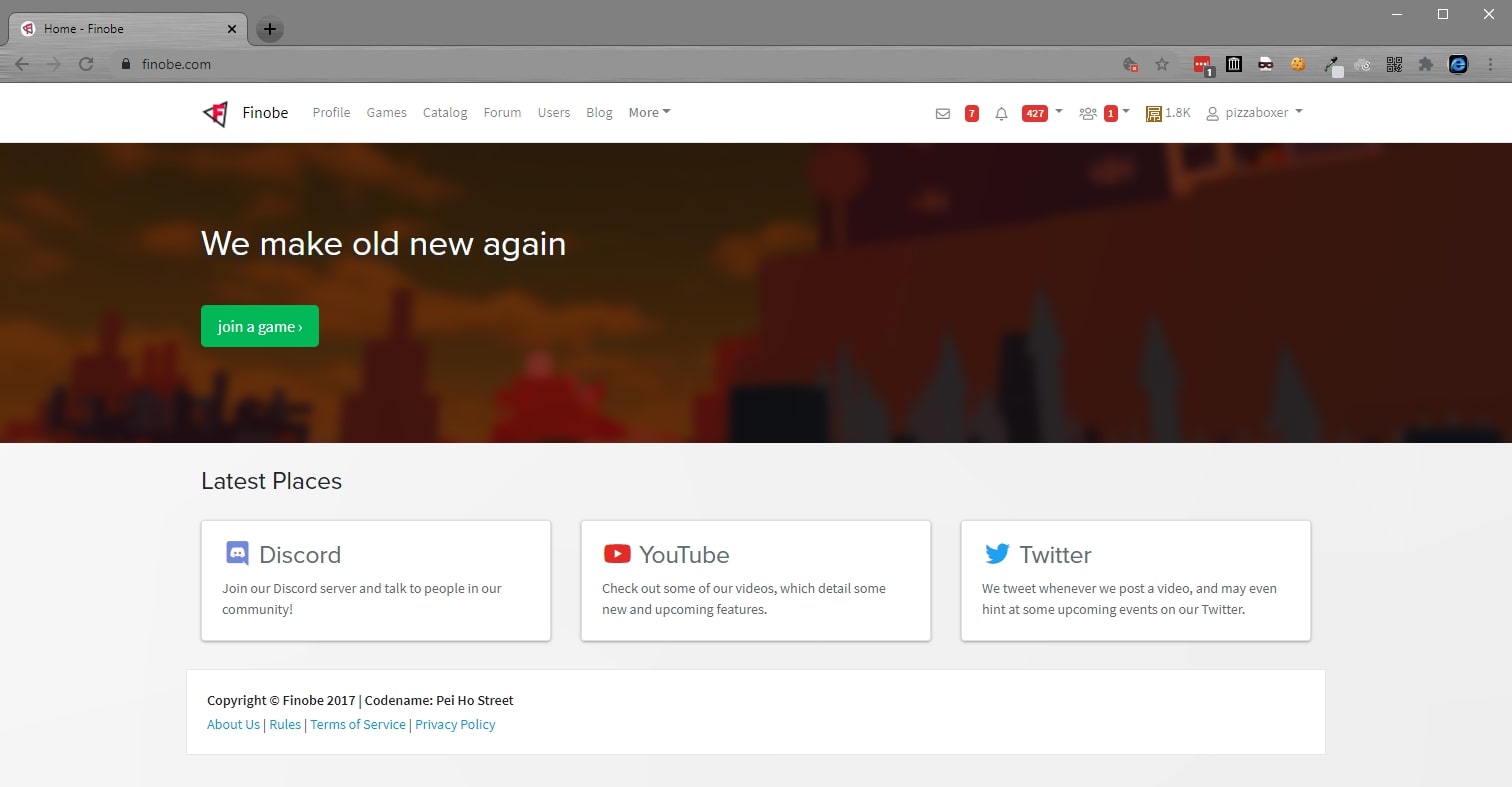Open the black pillar building extension icon
The height and width of the screenshot is (787, 1512).
pyautogui.click(x=1234, y=64)
